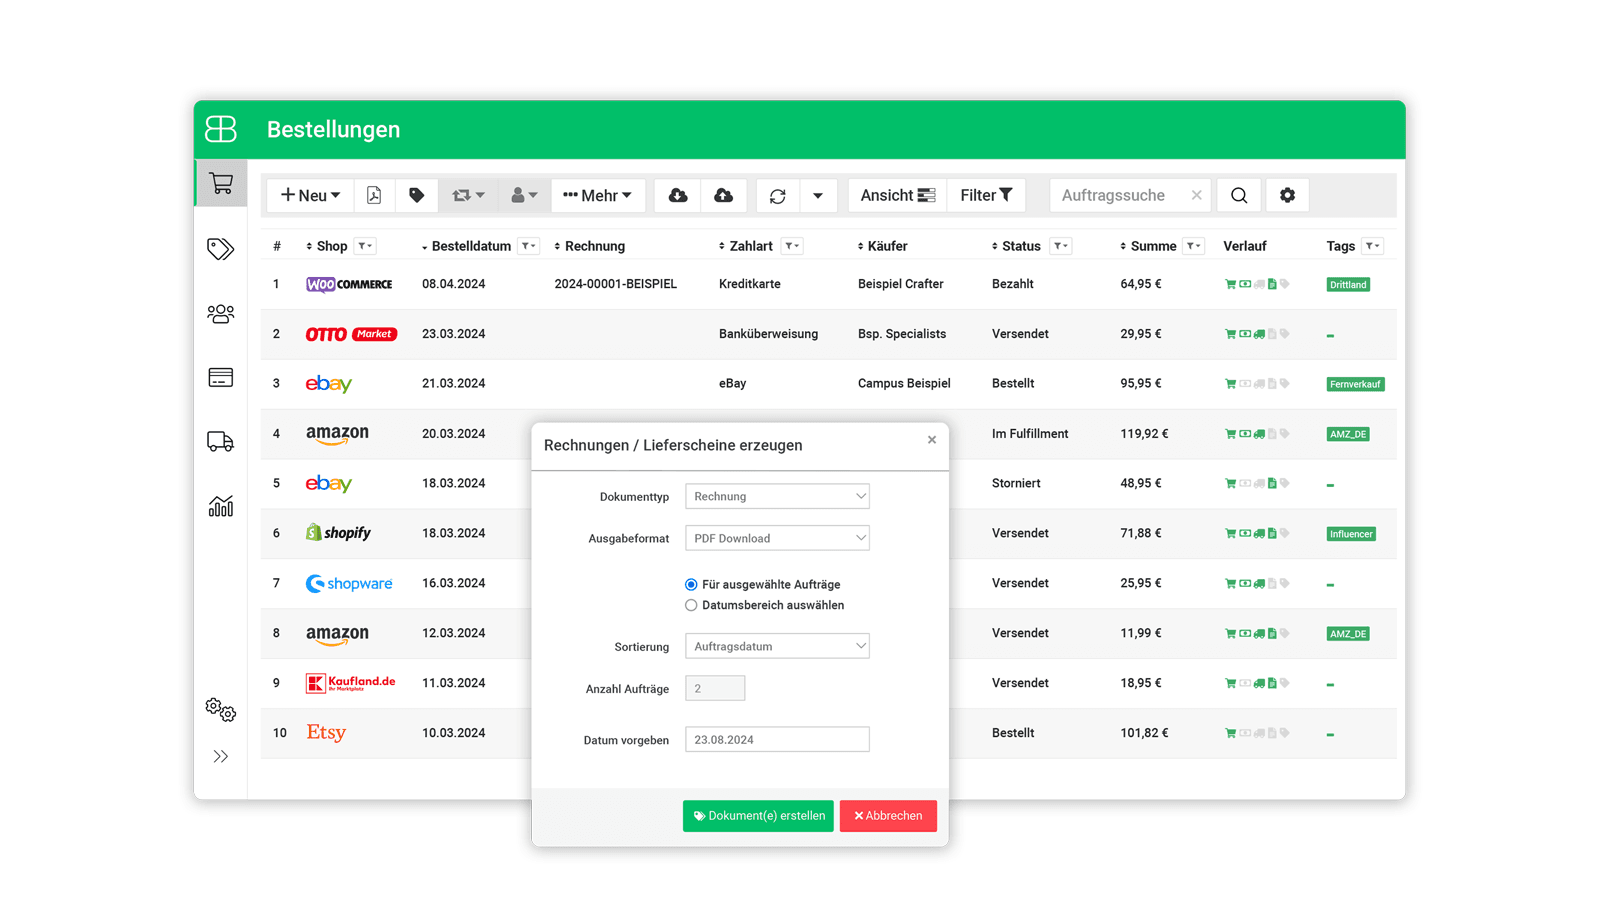1600x900 pixels.
Task: Select the PDF export icon in the toolbar
Action: [374, 195]
